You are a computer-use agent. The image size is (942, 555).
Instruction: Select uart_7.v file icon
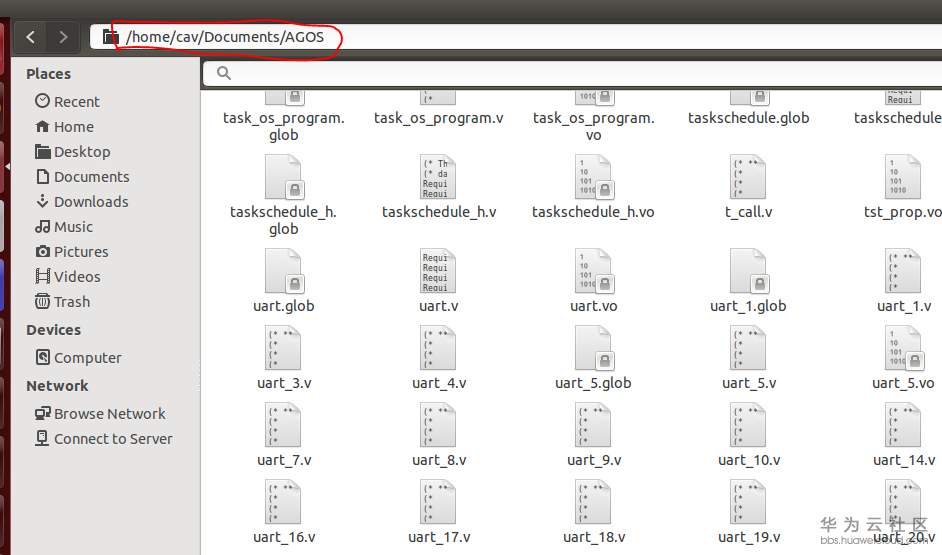click(x=284, y=425)
